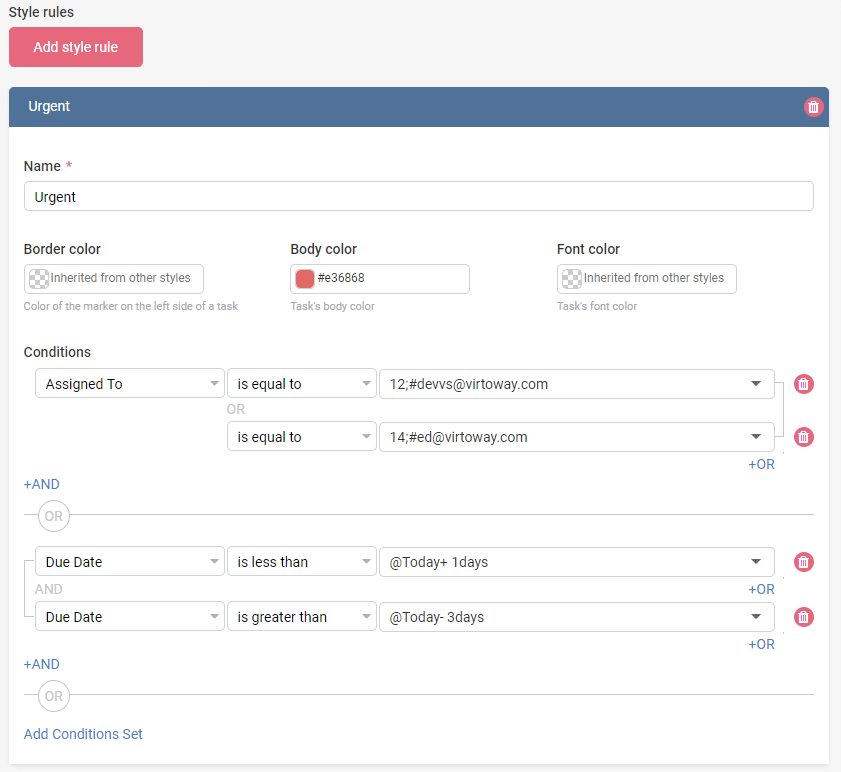The image size is (841, 772).
Task: Open the Border color picker field
Action: click(x=114, y=278)
